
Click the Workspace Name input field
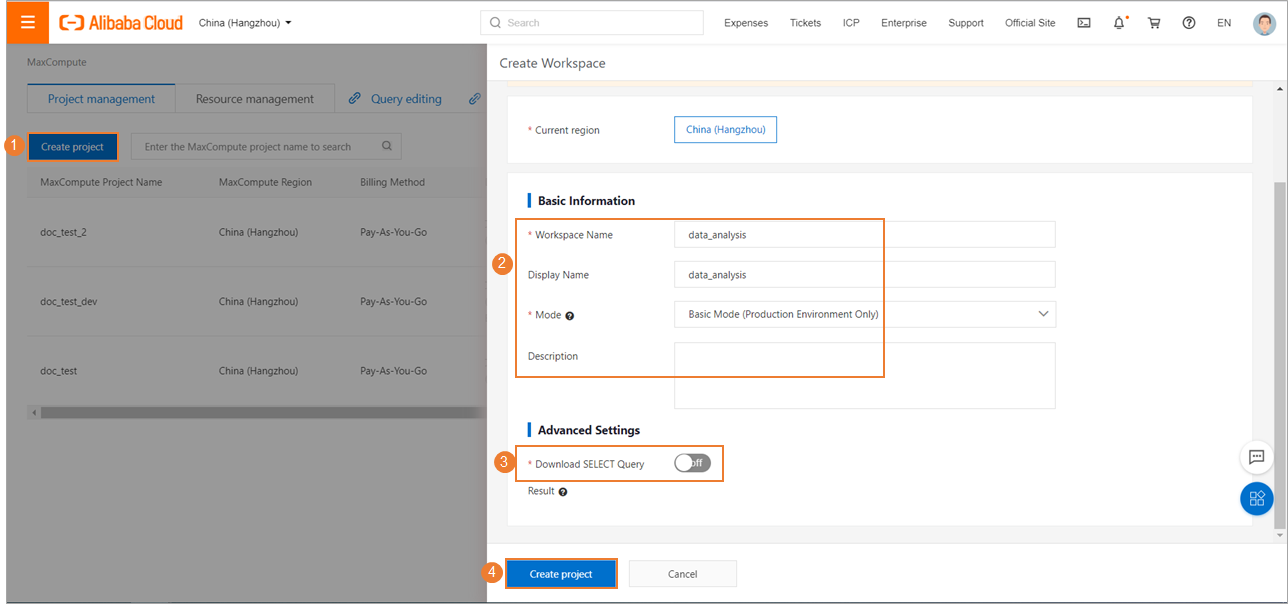(x=865, y=234)
